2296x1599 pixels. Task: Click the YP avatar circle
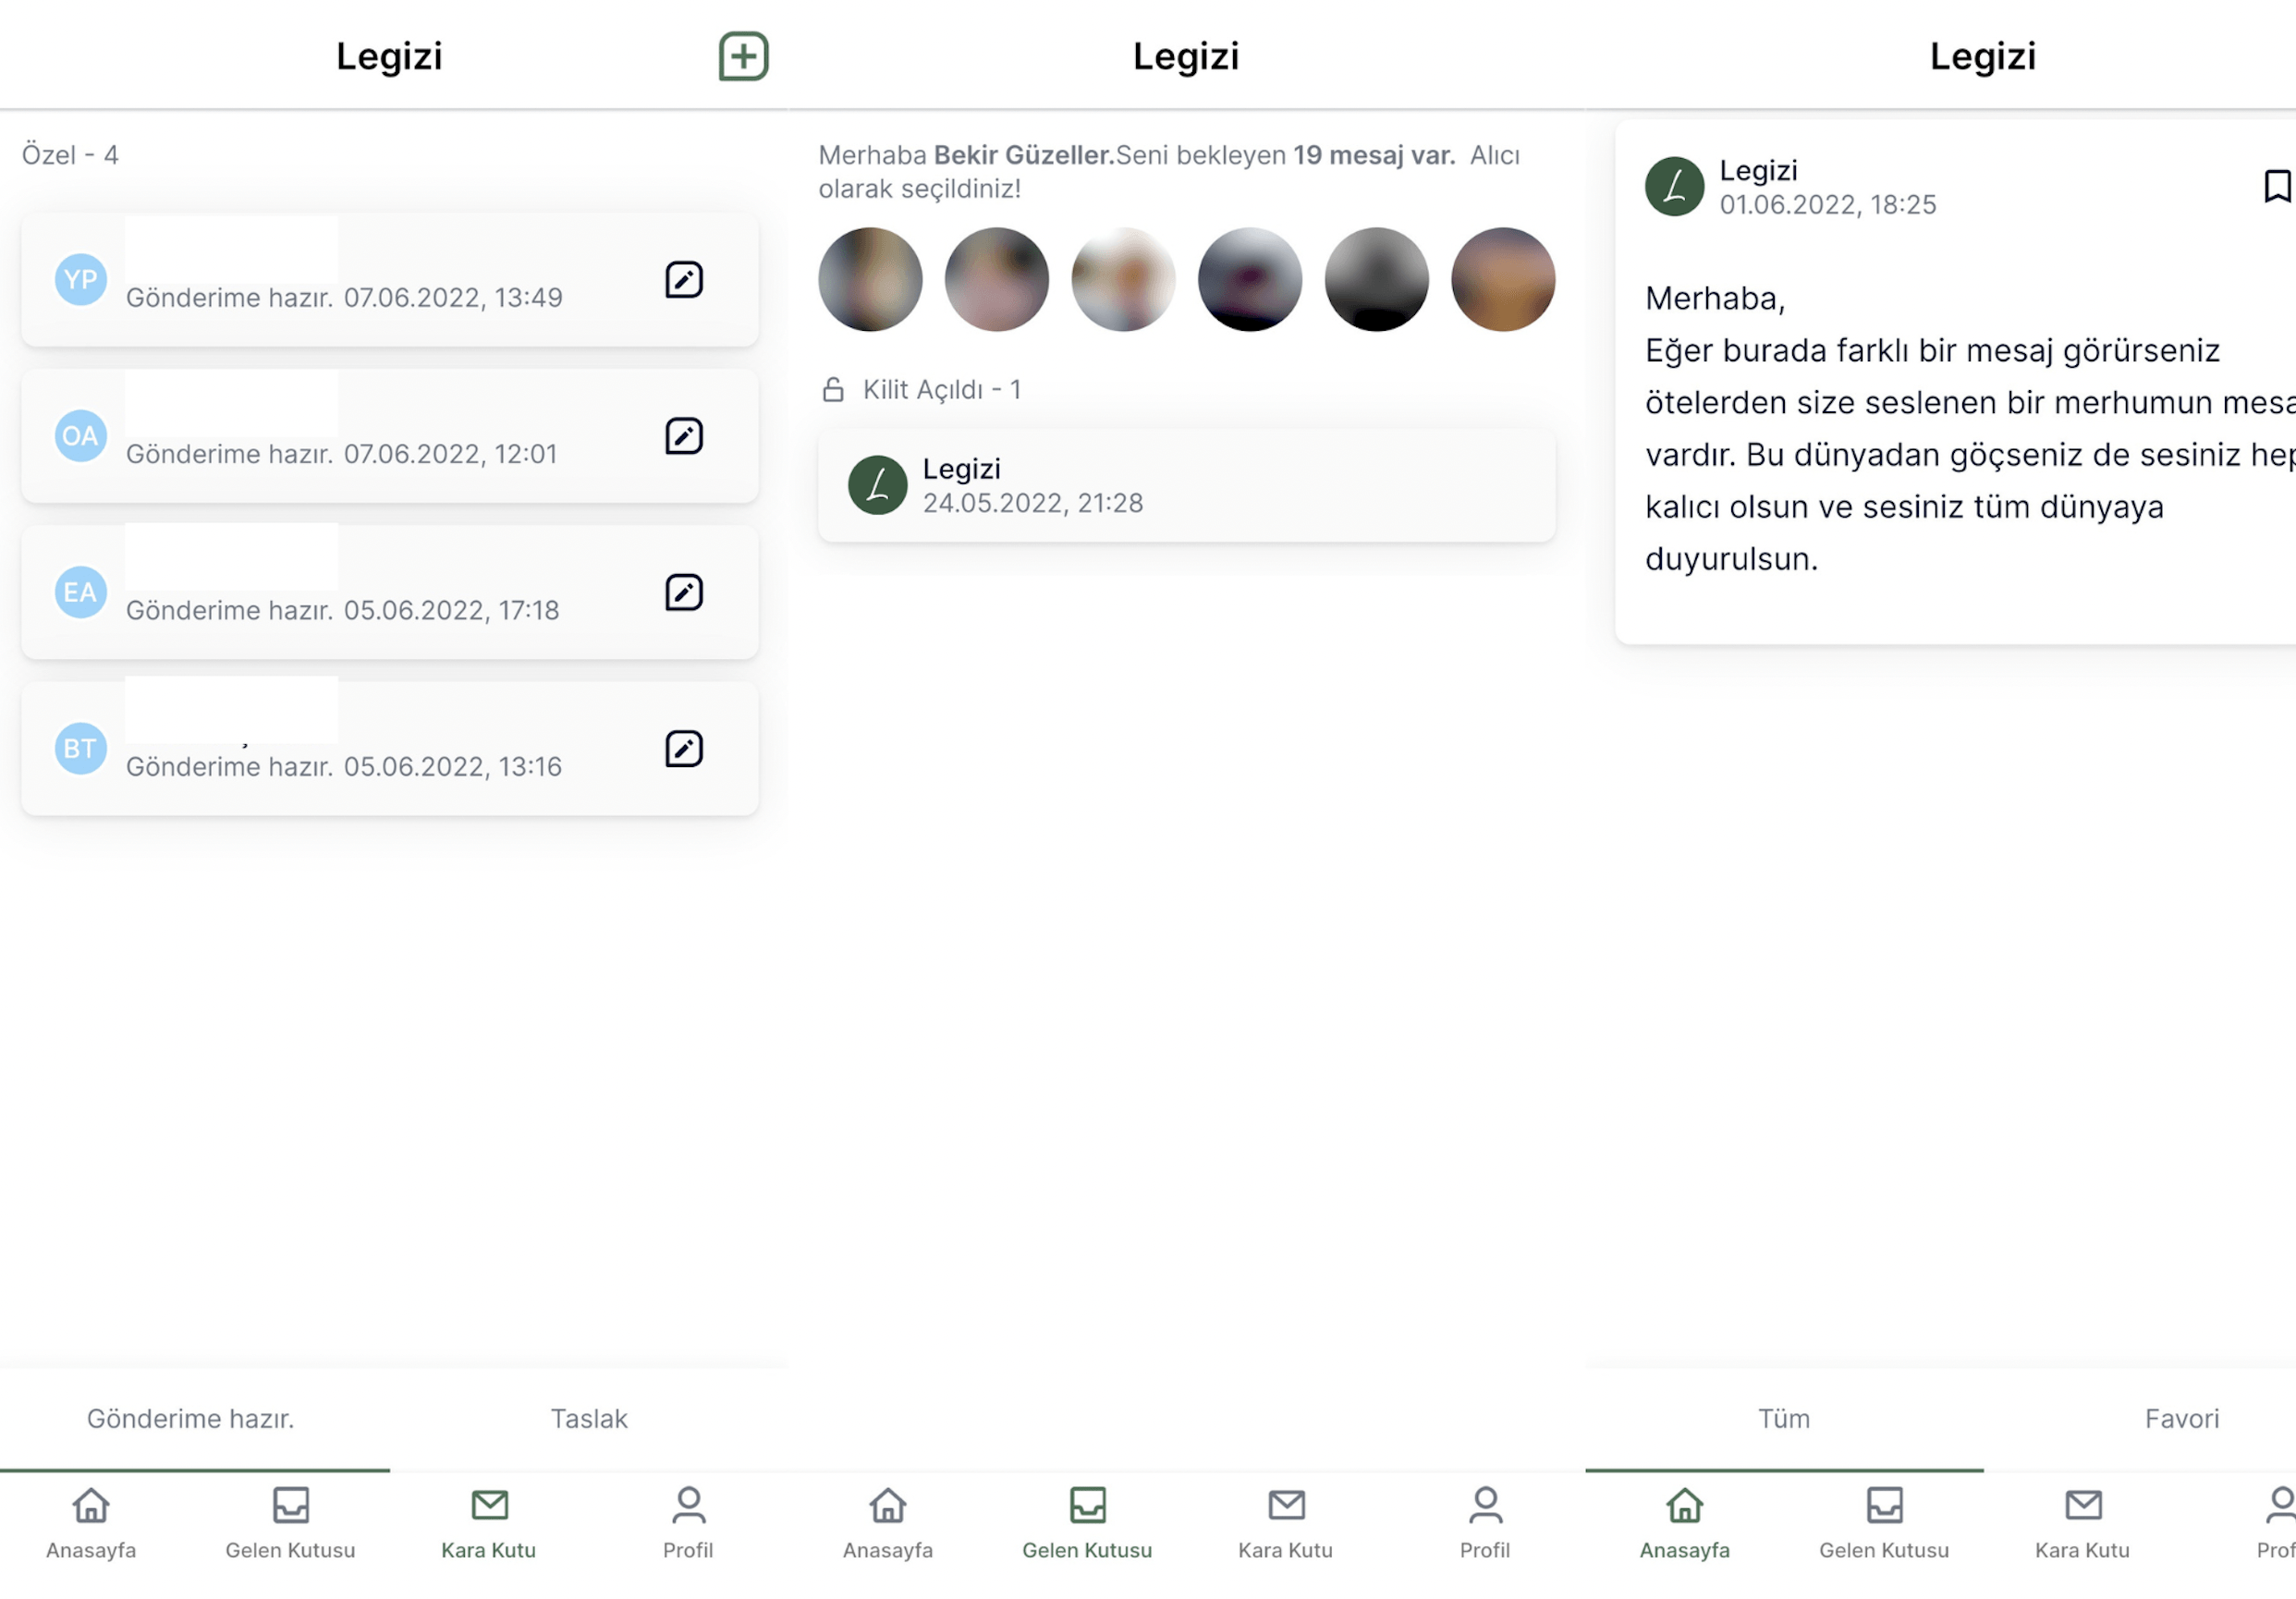(81, 279)
